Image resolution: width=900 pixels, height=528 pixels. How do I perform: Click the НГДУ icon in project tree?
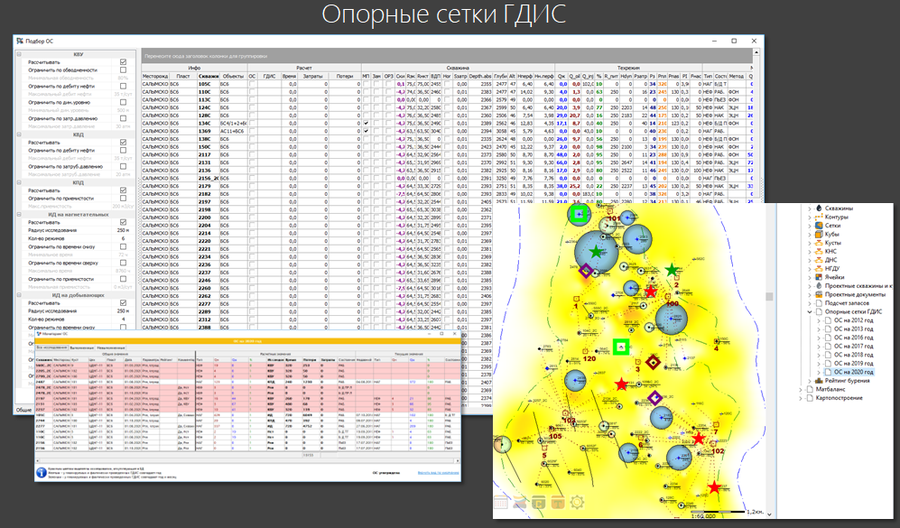[x=818, y=269]
